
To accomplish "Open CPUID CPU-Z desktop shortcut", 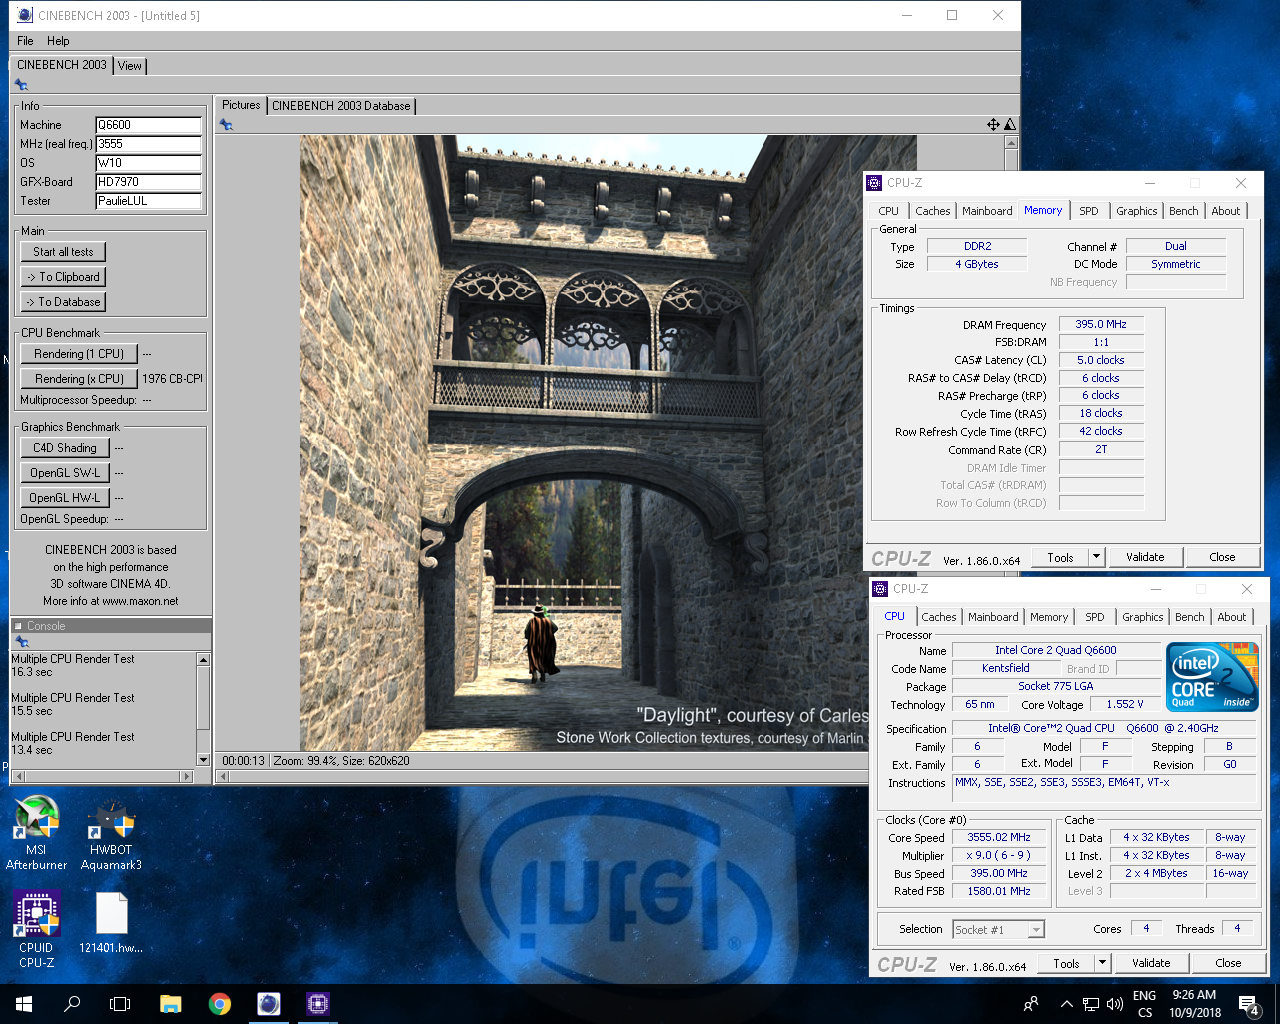I will tap(36, 930).
